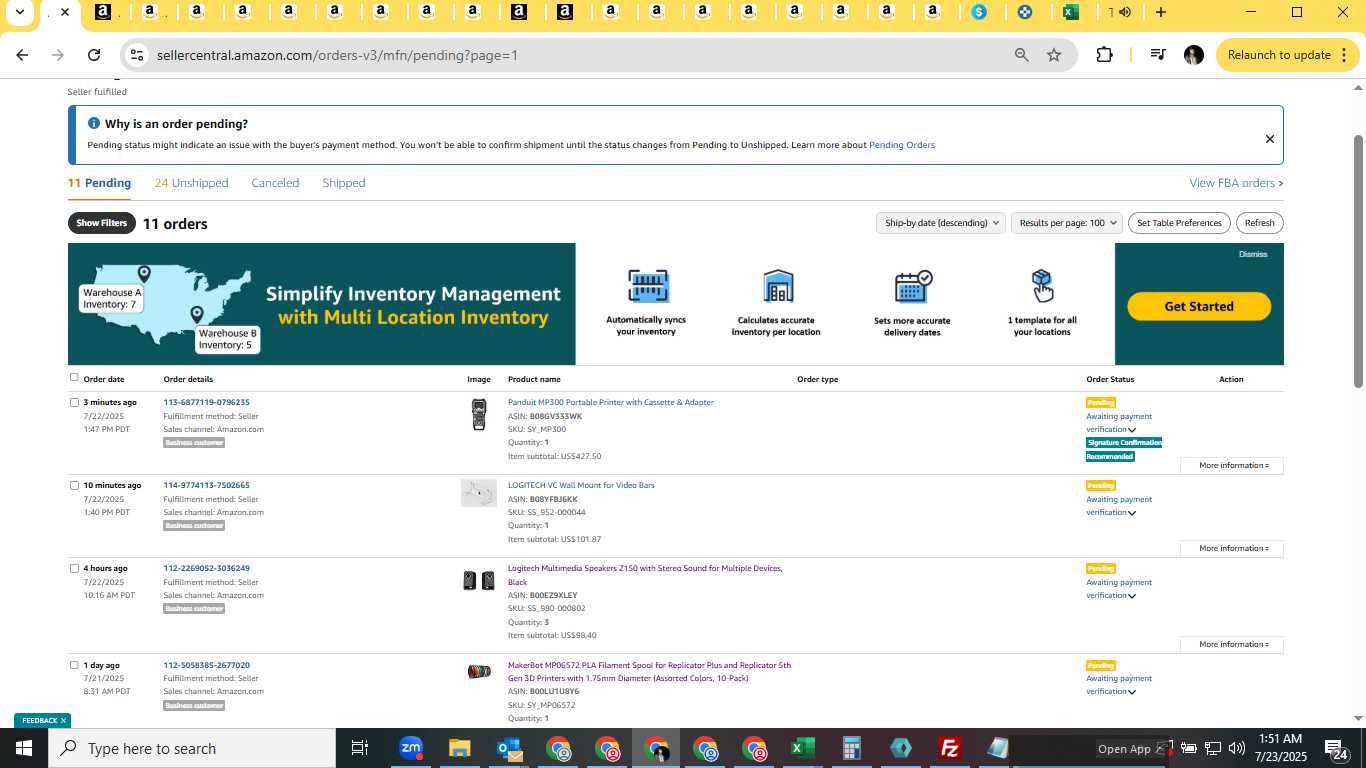Mute the tab playing audio
Image resolution: width=1366 pixels, height=768 pixels.
[1125, 12]
